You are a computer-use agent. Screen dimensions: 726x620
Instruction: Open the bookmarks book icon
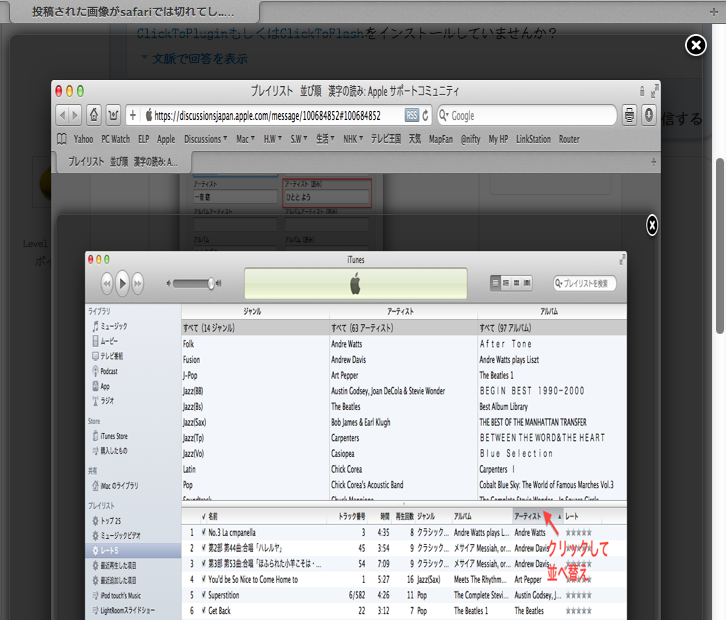coord(62,139)
